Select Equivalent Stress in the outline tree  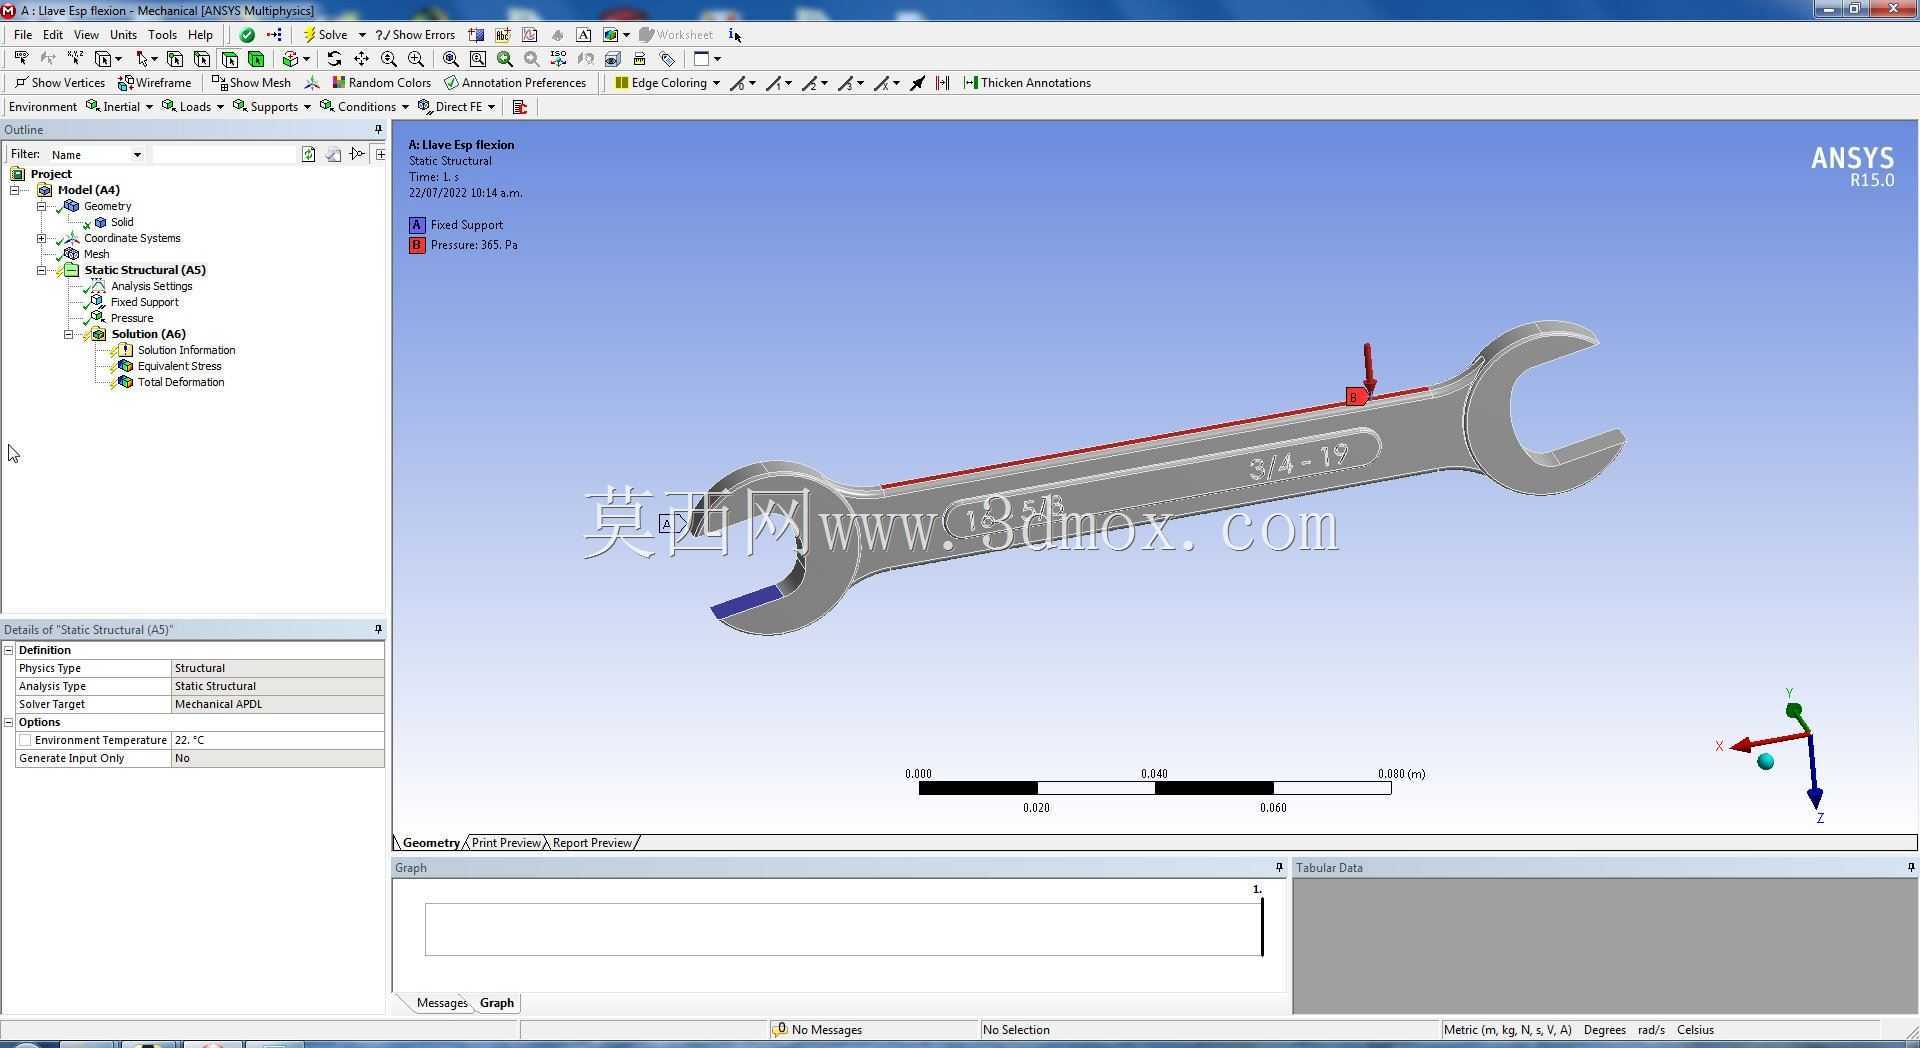[180, 367]
